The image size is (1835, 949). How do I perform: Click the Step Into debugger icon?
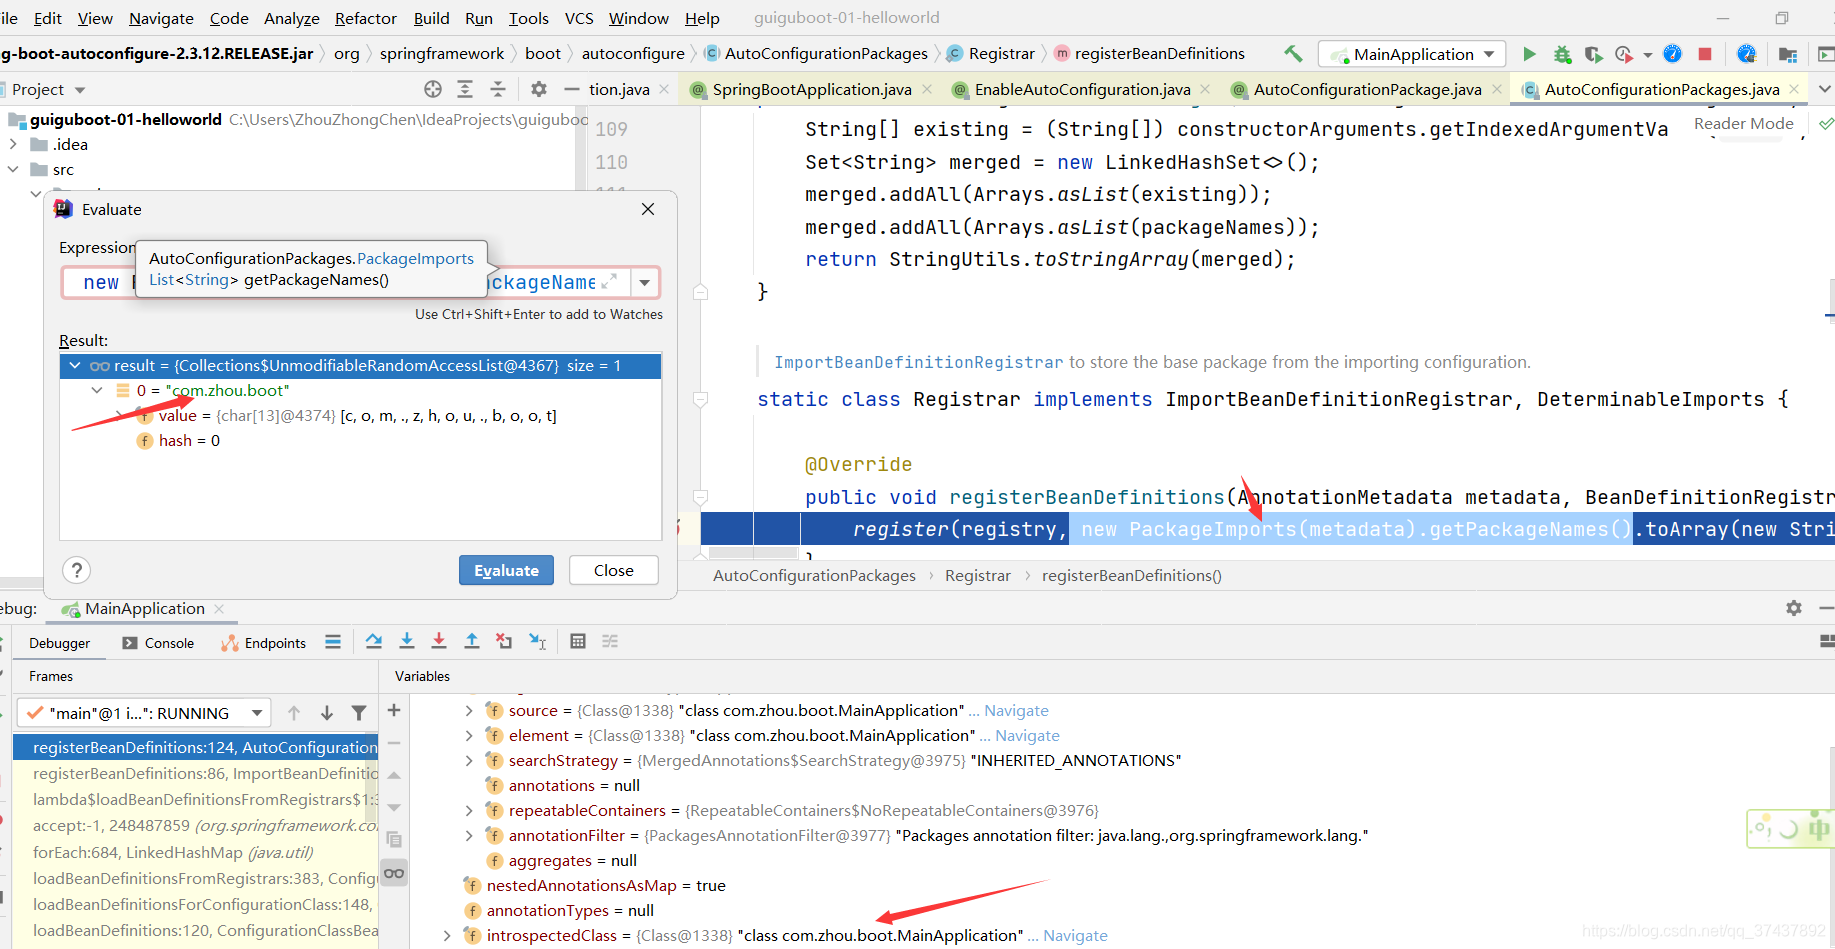click(x=407, y=641)
